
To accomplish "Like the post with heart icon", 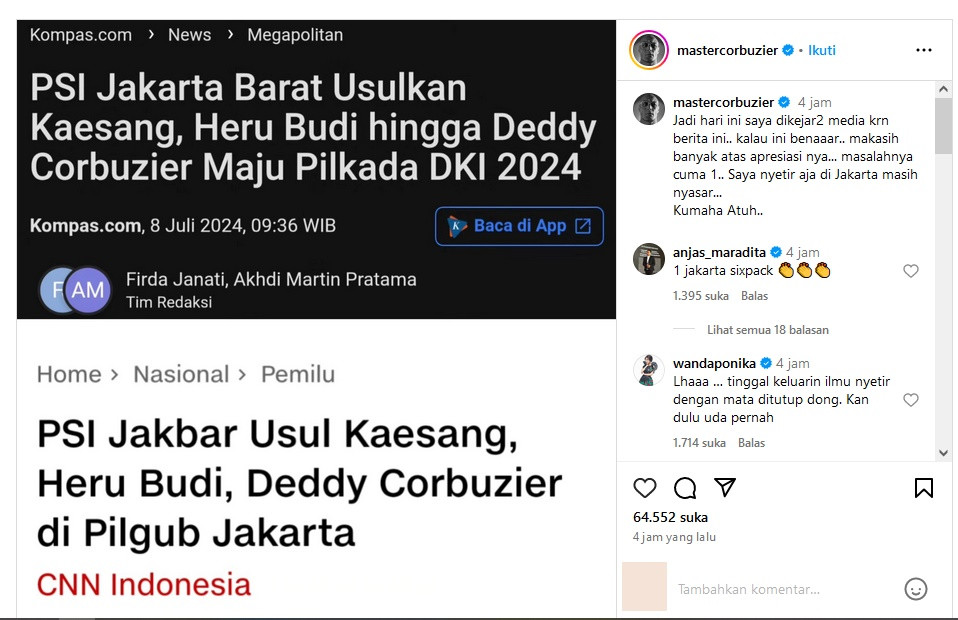I will (x=645, y=487).
